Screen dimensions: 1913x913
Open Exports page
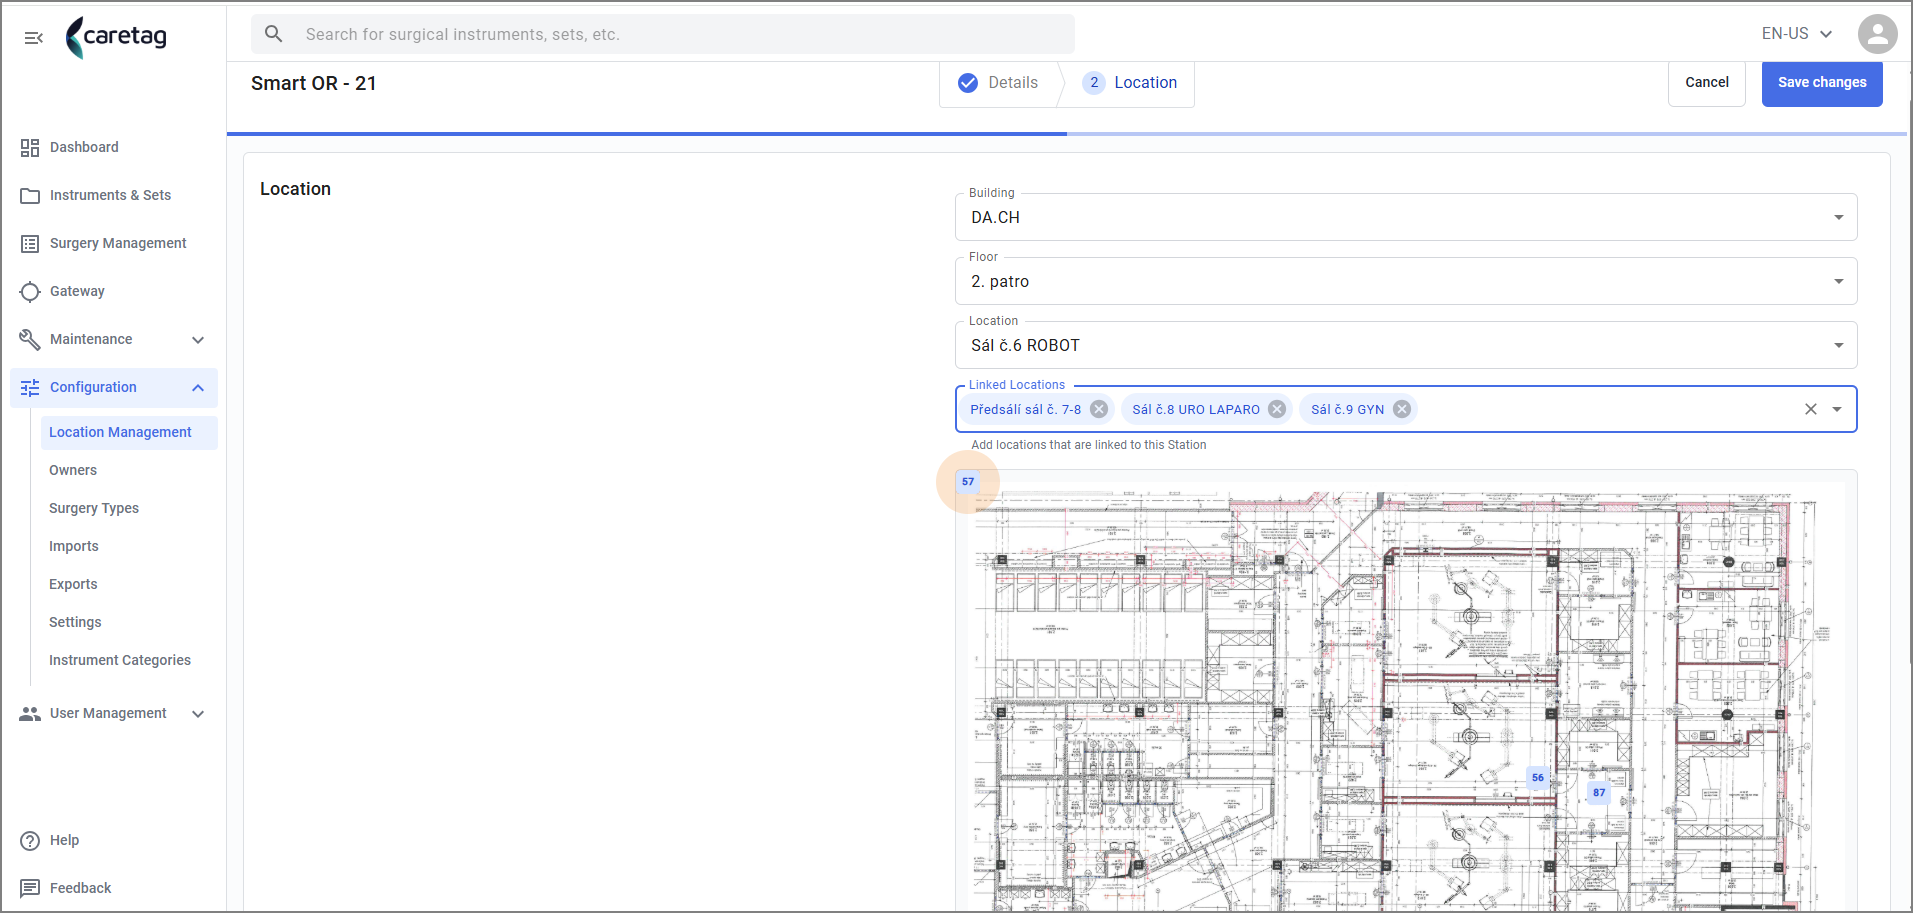tap(73, 585)
